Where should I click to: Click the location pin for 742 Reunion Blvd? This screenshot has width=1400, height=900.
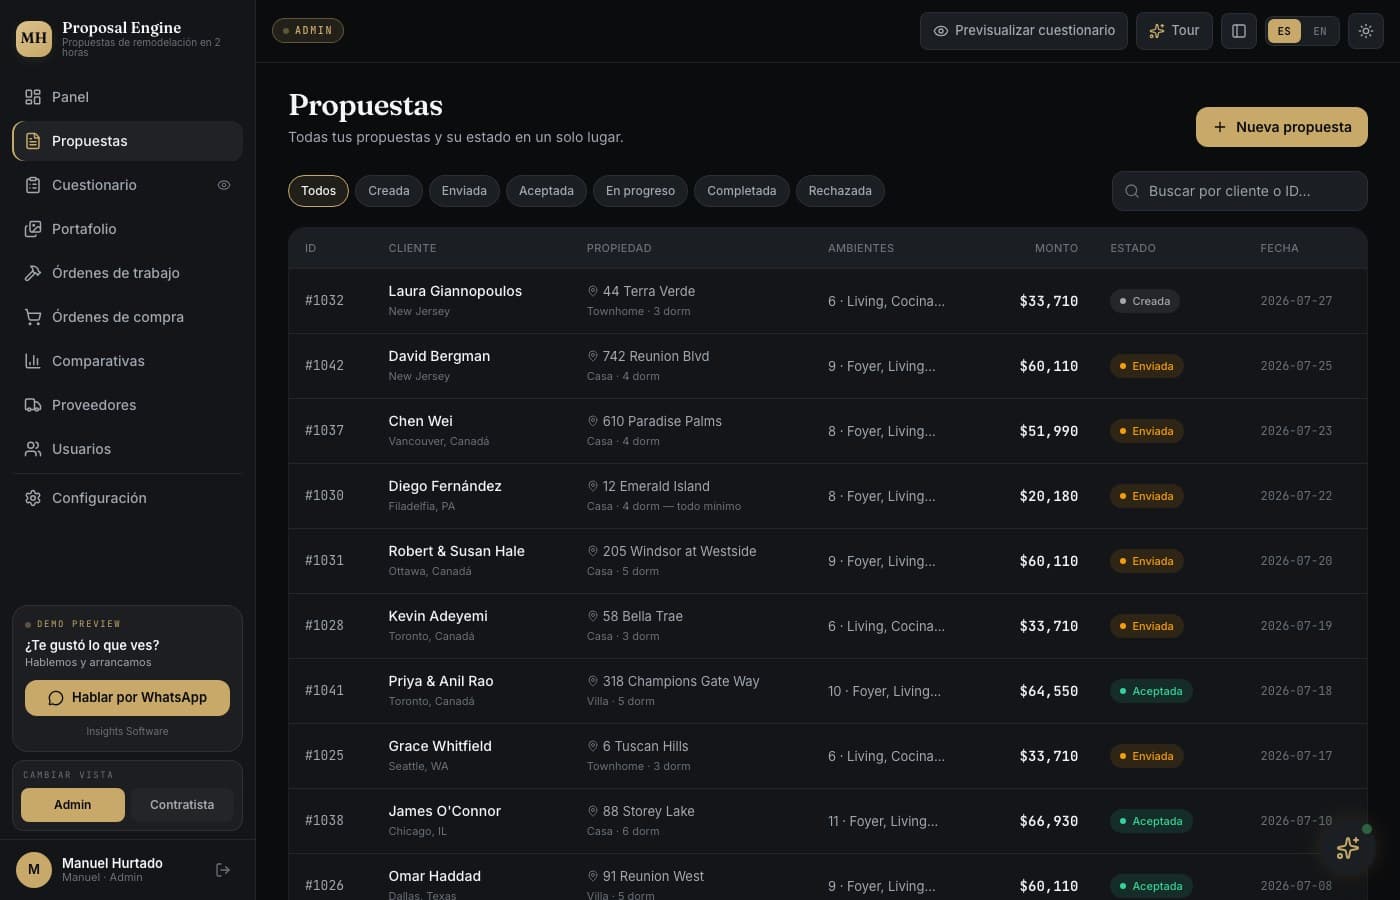(x=593, y=356)
